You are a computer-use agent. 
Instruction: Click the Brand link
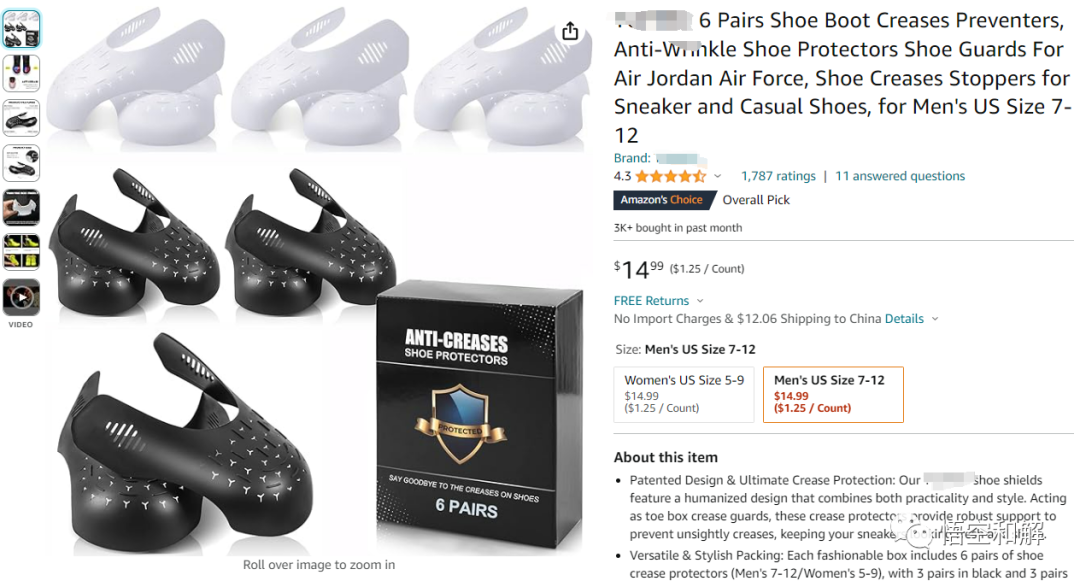658,158
